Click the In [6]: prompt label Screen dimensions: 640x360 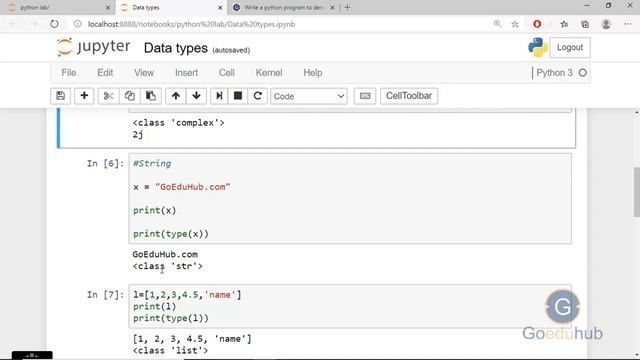(x=105, y=164)
